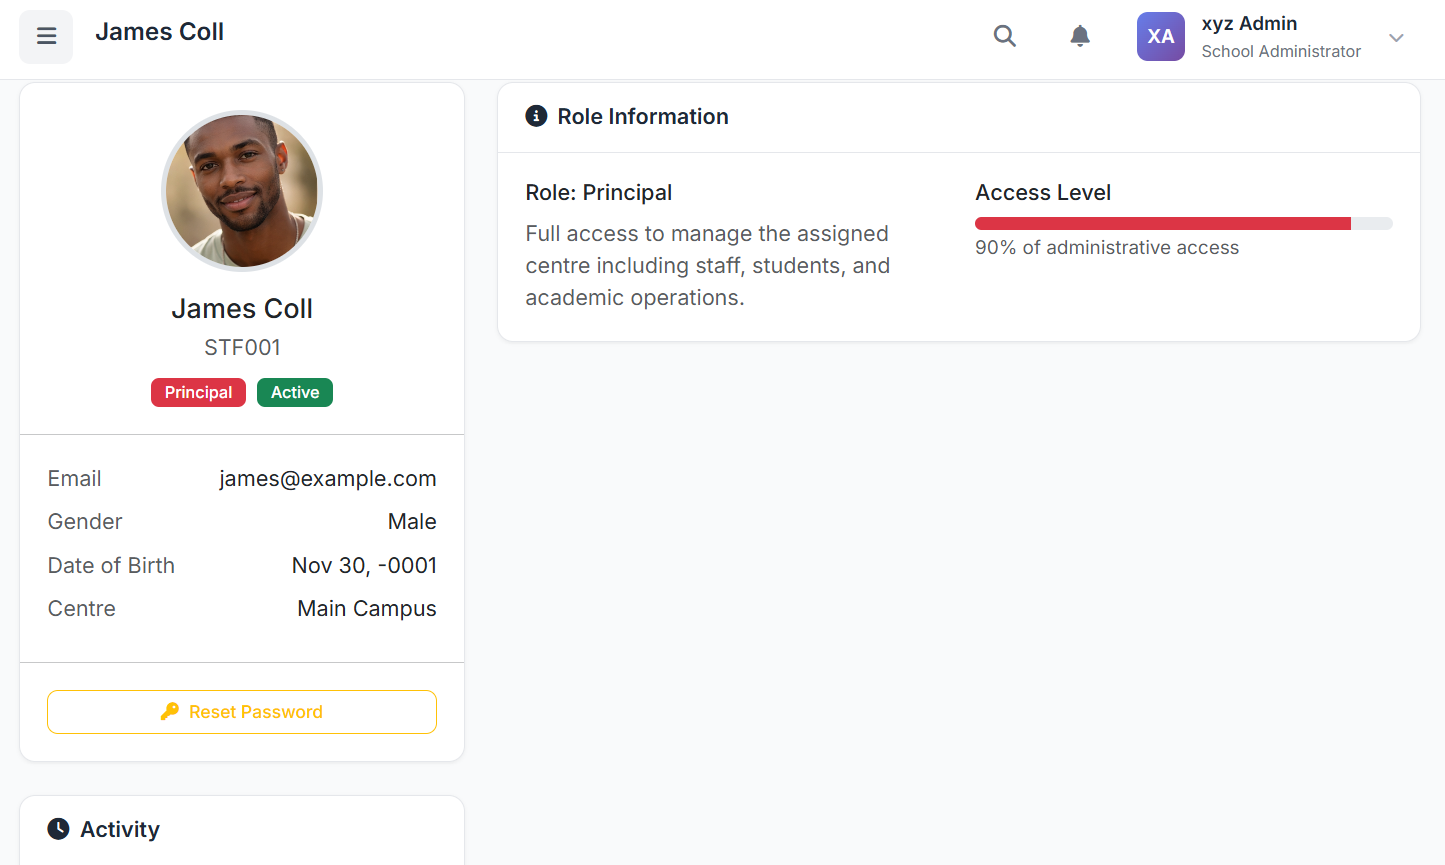Click the red Principal badge

tap(198, 393)
